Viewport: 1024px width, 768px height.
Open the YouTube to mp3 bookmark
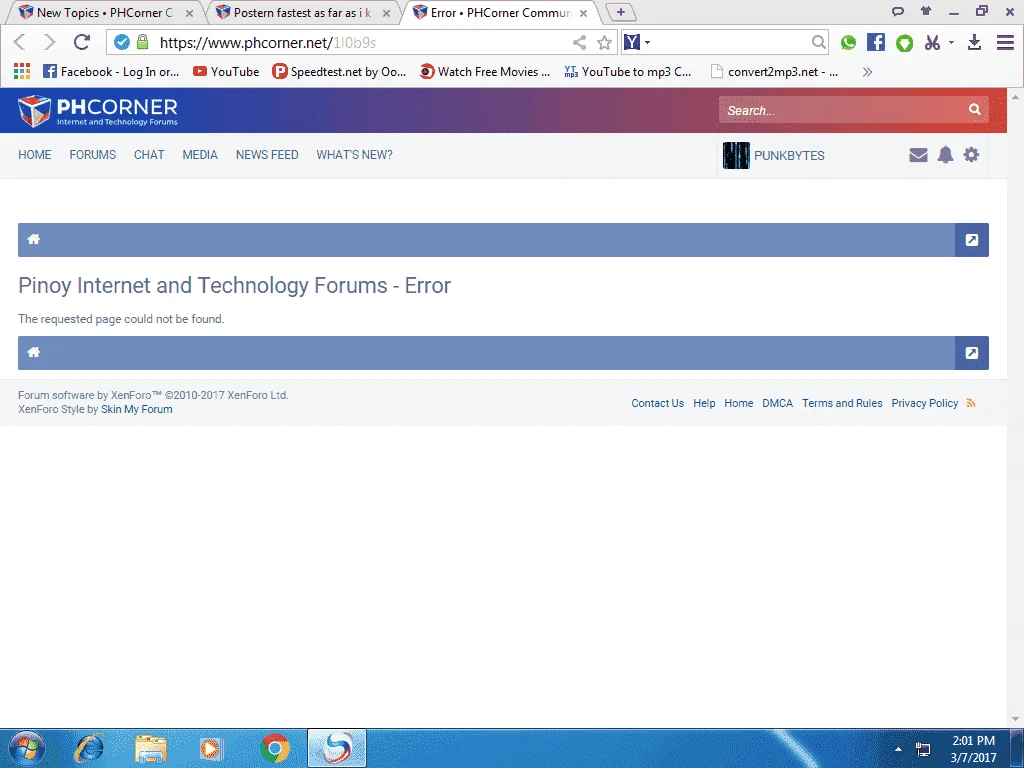628,71
